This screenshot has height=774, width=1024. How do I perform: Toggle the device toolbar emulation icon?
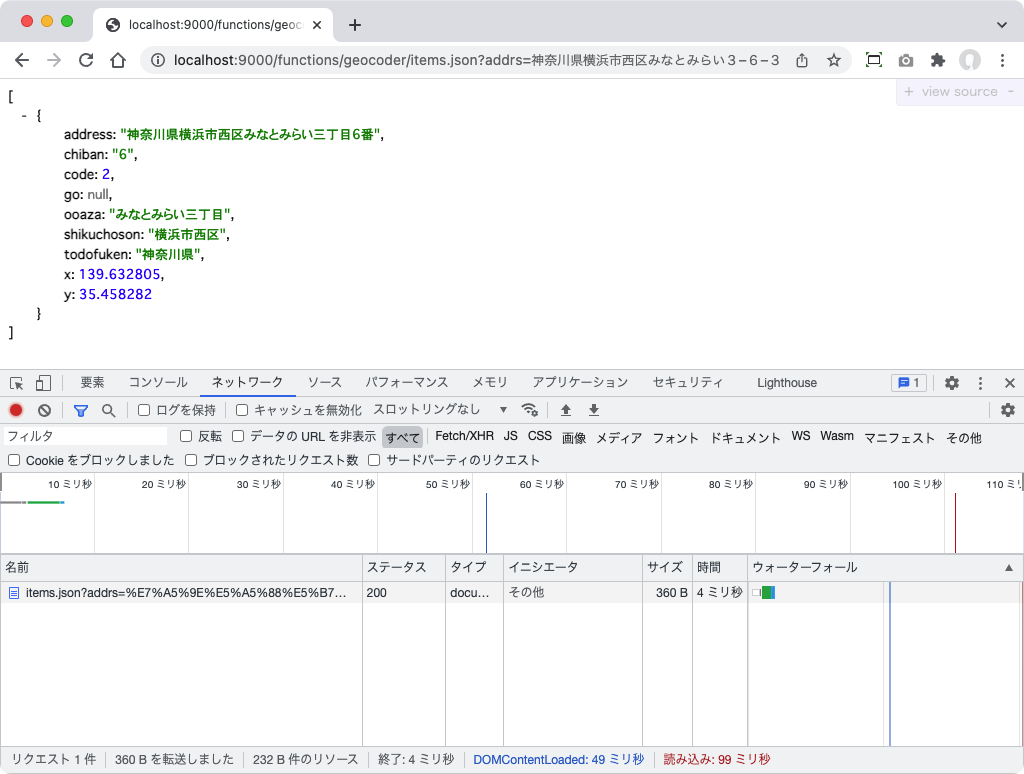coord(41,382)
